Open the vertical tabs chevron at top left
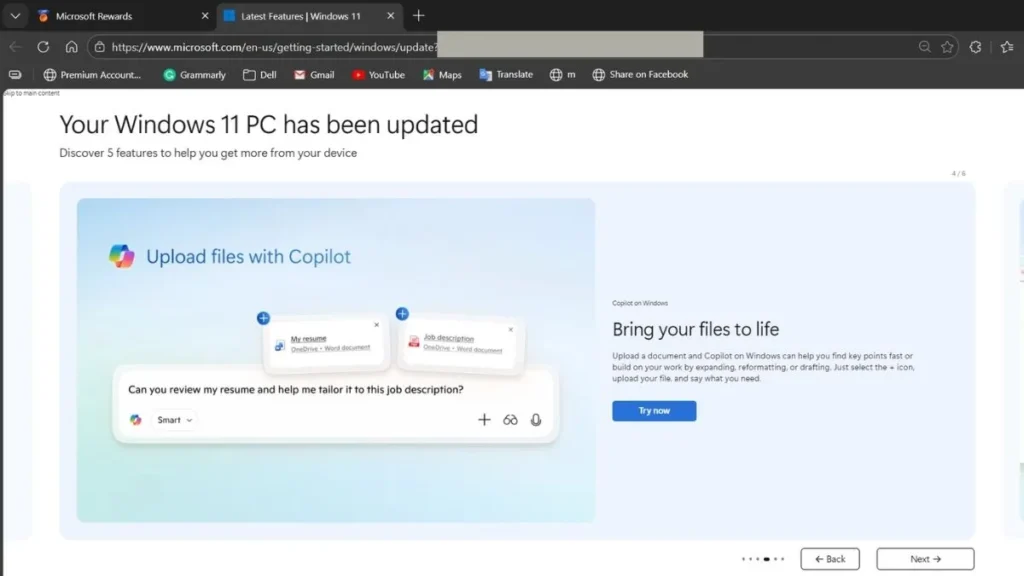The image size is (1024, 576). coord(15,16)
